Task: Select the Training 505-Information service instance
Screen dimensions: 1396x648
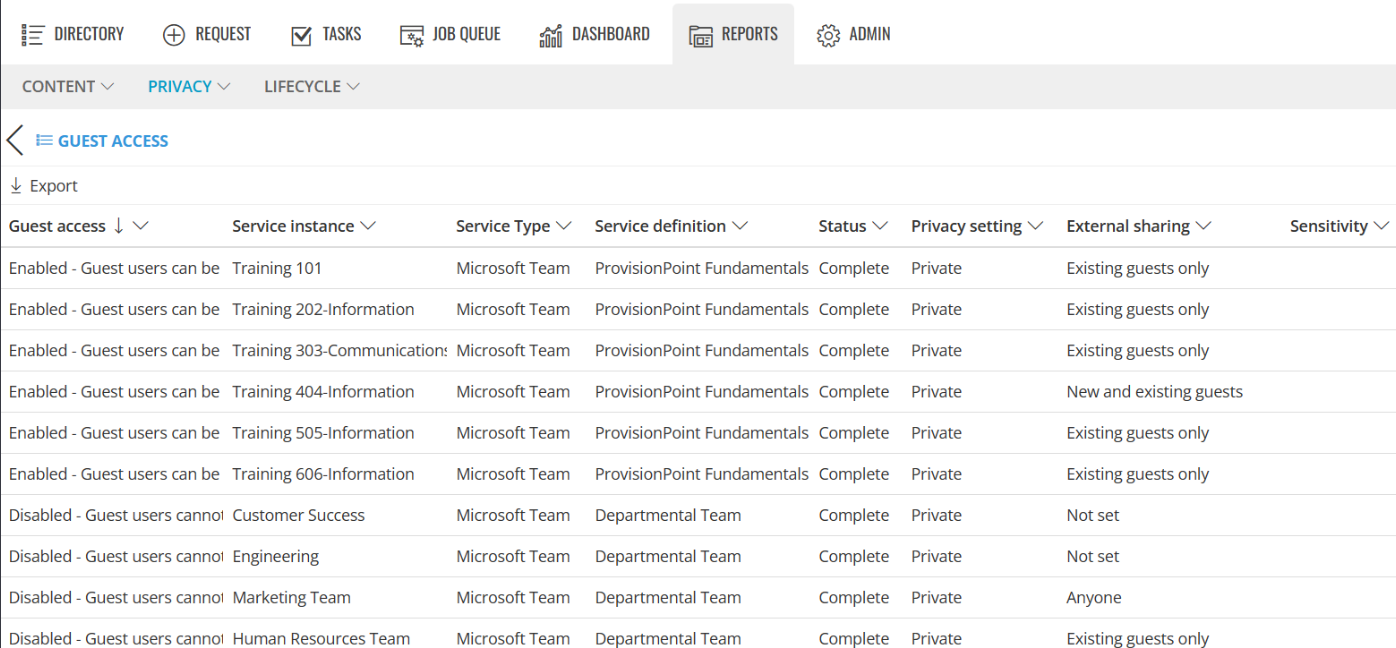Action: 323,432
